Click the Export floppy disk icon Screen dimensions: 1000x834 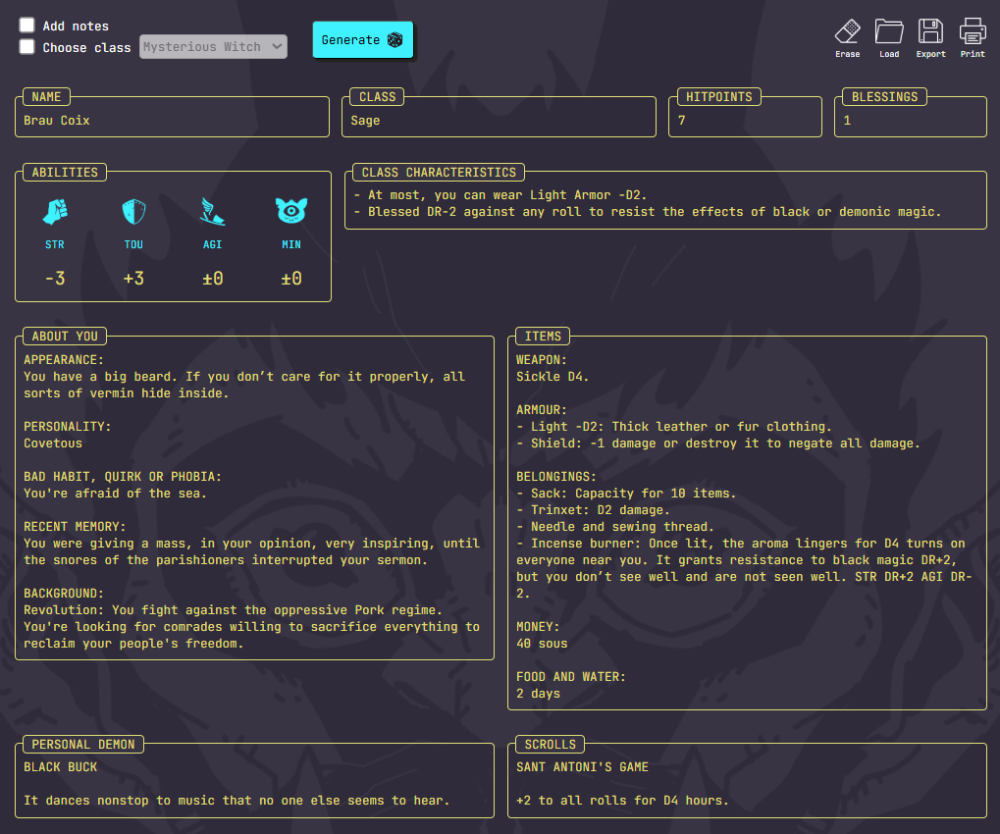click(x=931, y=31)
